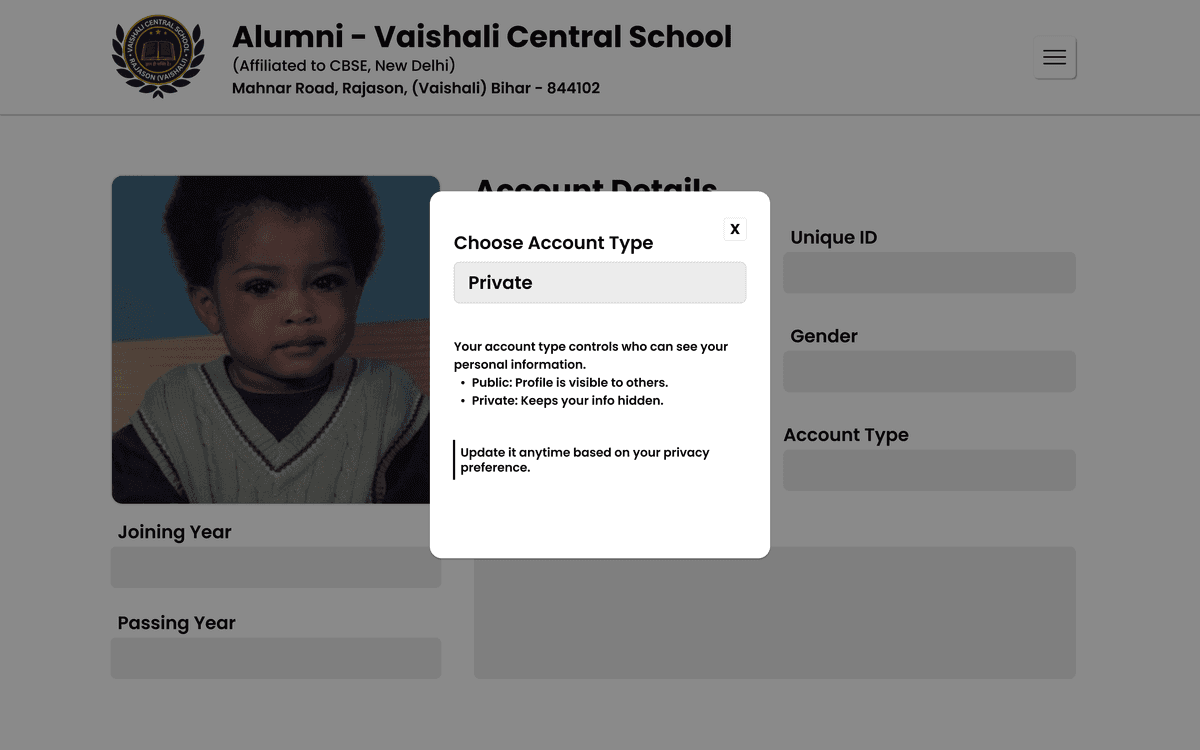
Task: Click the "Public: Profile is visible" bullet
Action: tap(569, 383)
